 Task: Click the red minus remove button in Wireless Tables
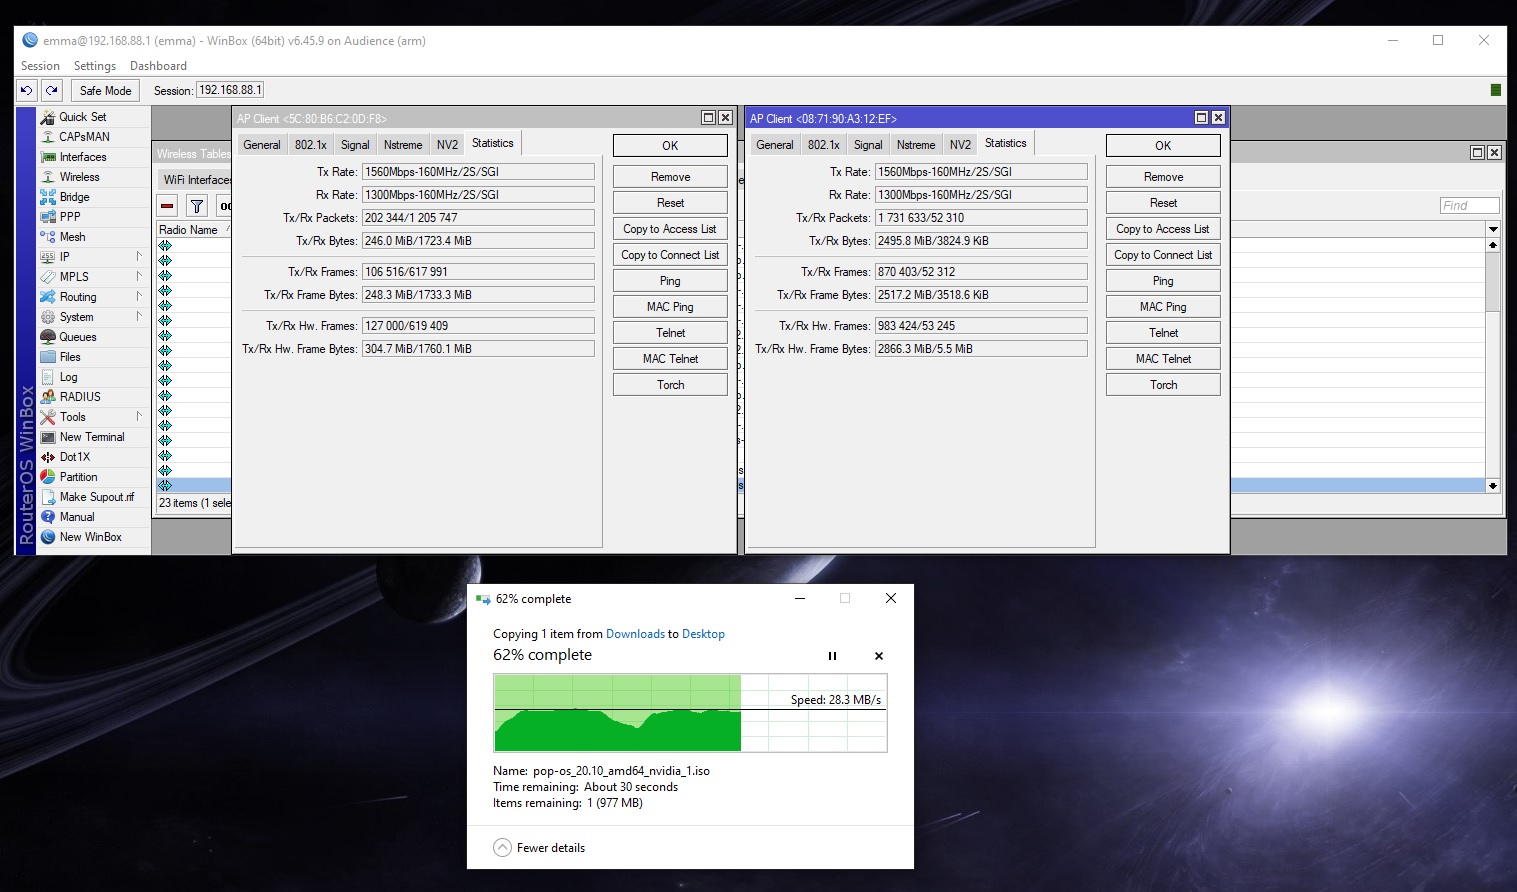pyautogui.click(x=168, y=206)
